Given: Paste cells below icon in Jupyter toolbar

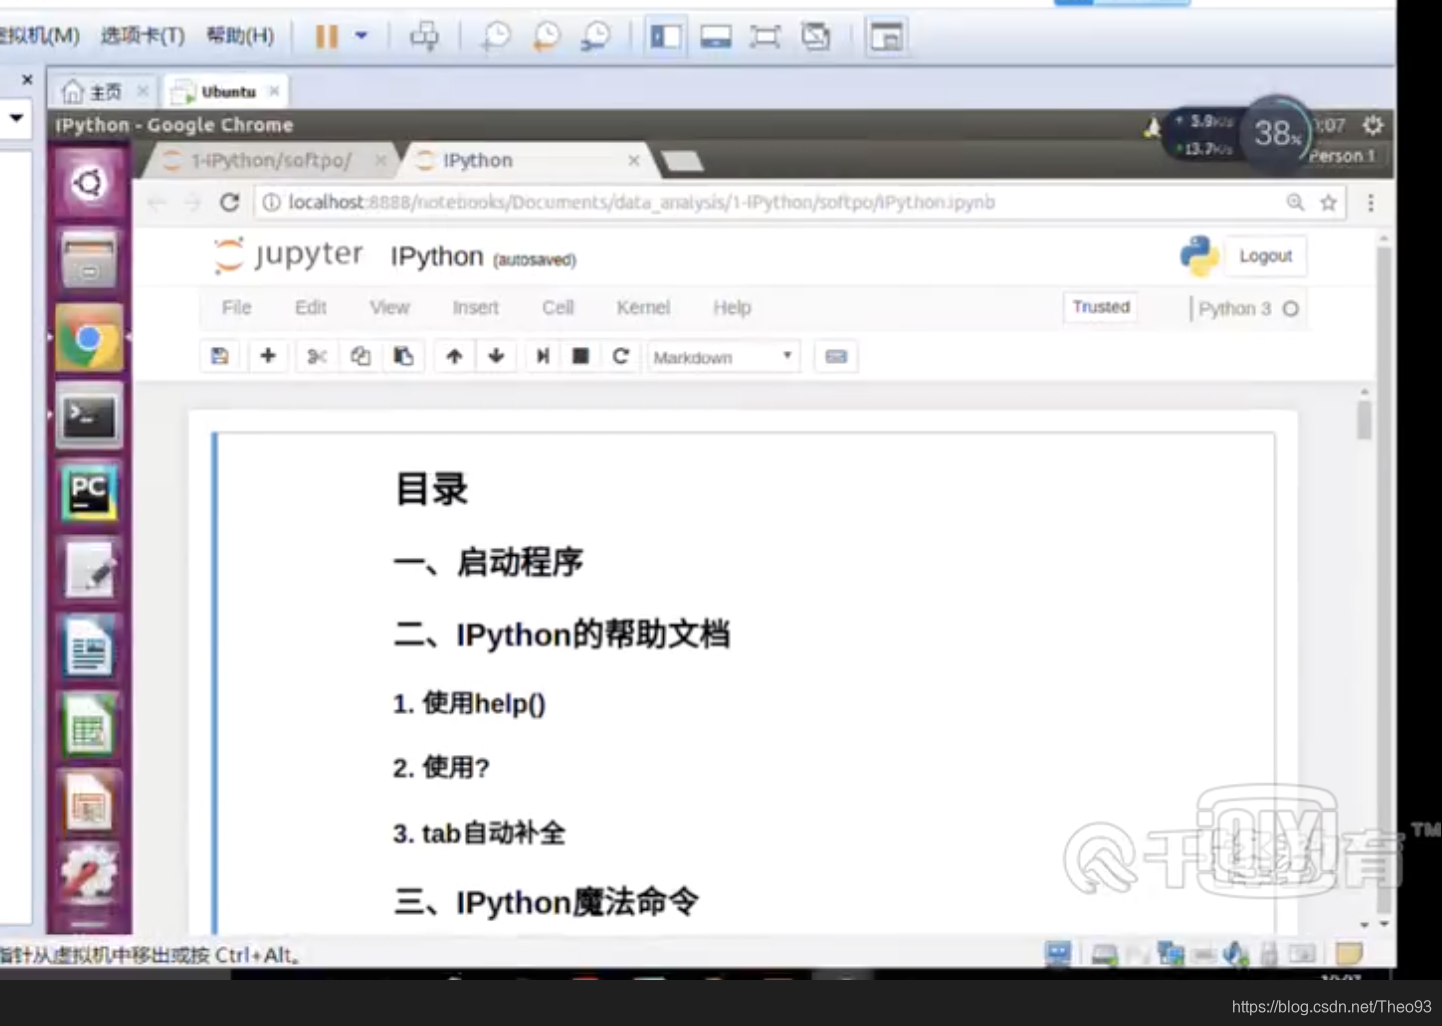Looking at the screenshot, I should 404,356.
